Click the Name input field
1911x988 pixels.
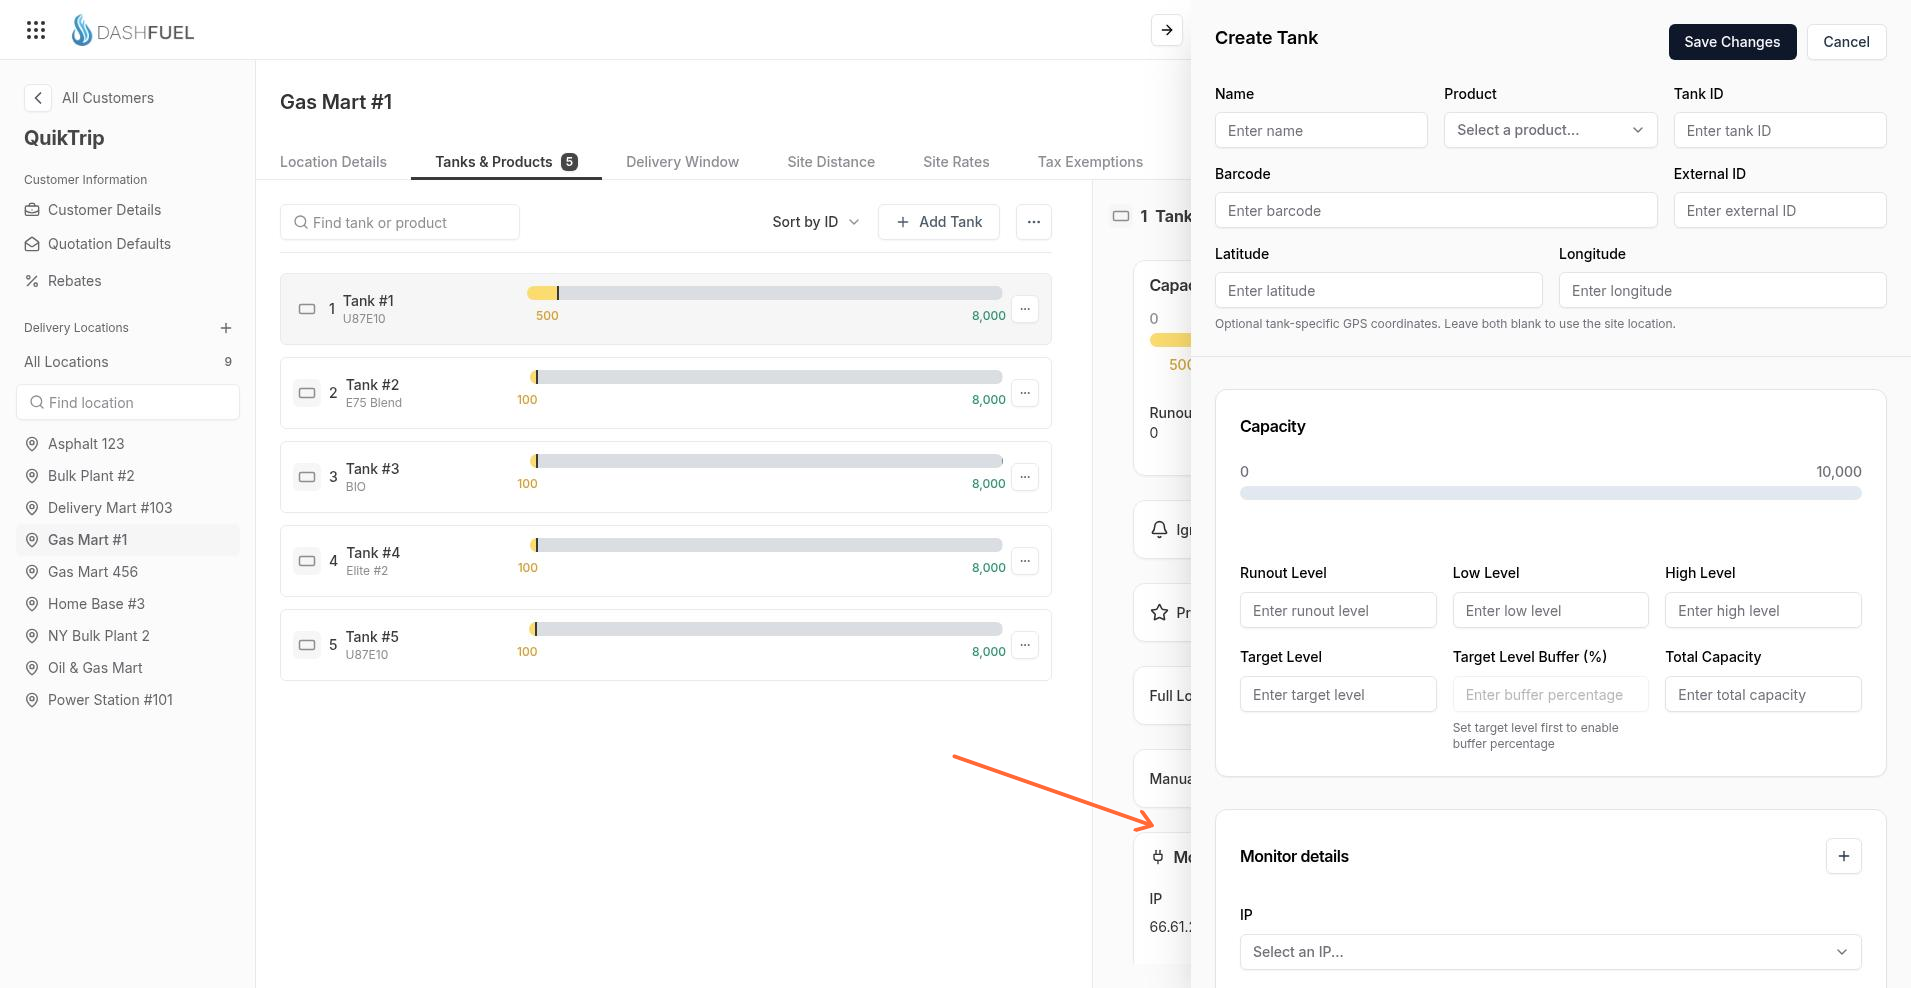(1321, 130)
